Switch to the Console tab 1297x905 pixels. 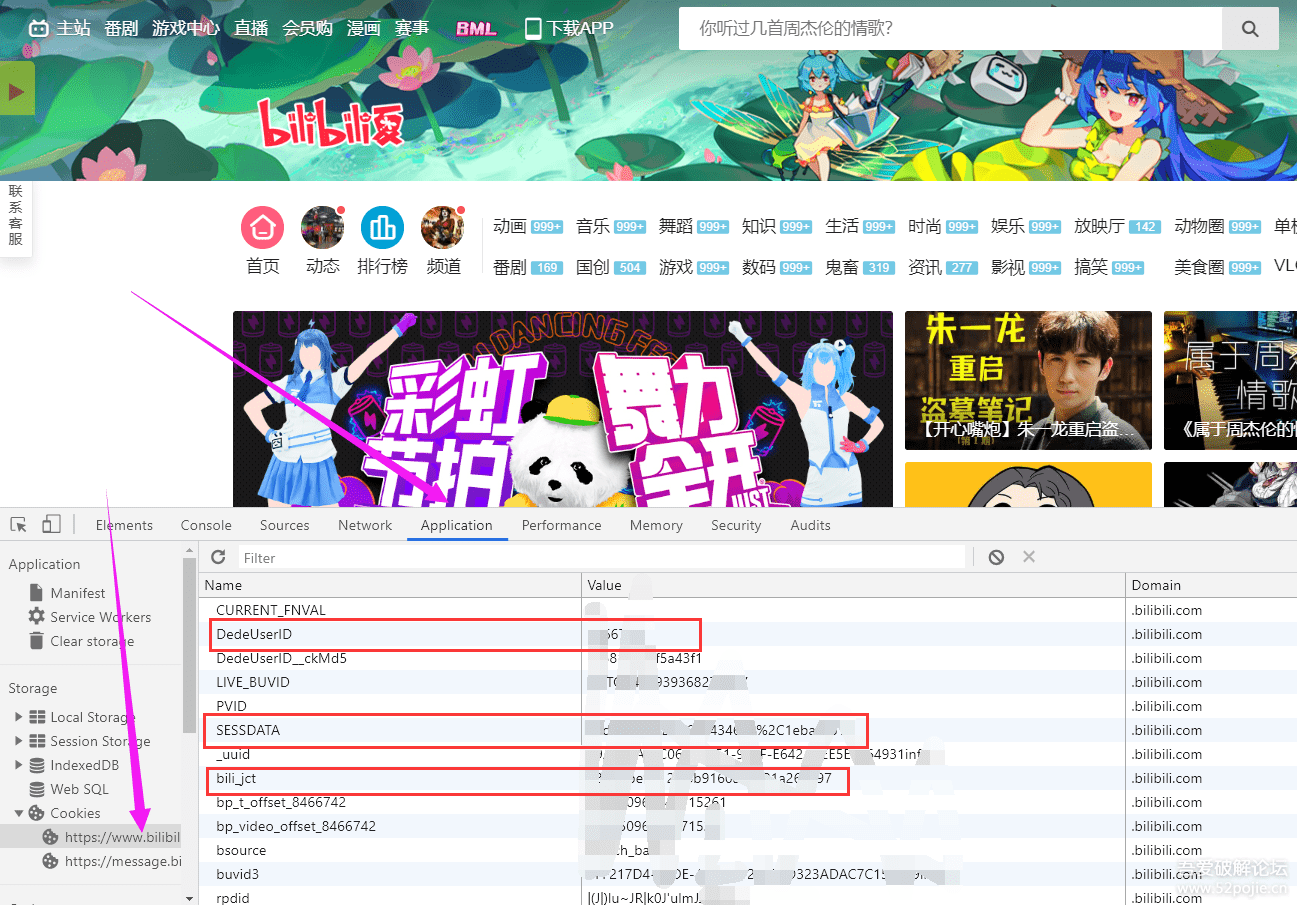[x=206, y=525]
